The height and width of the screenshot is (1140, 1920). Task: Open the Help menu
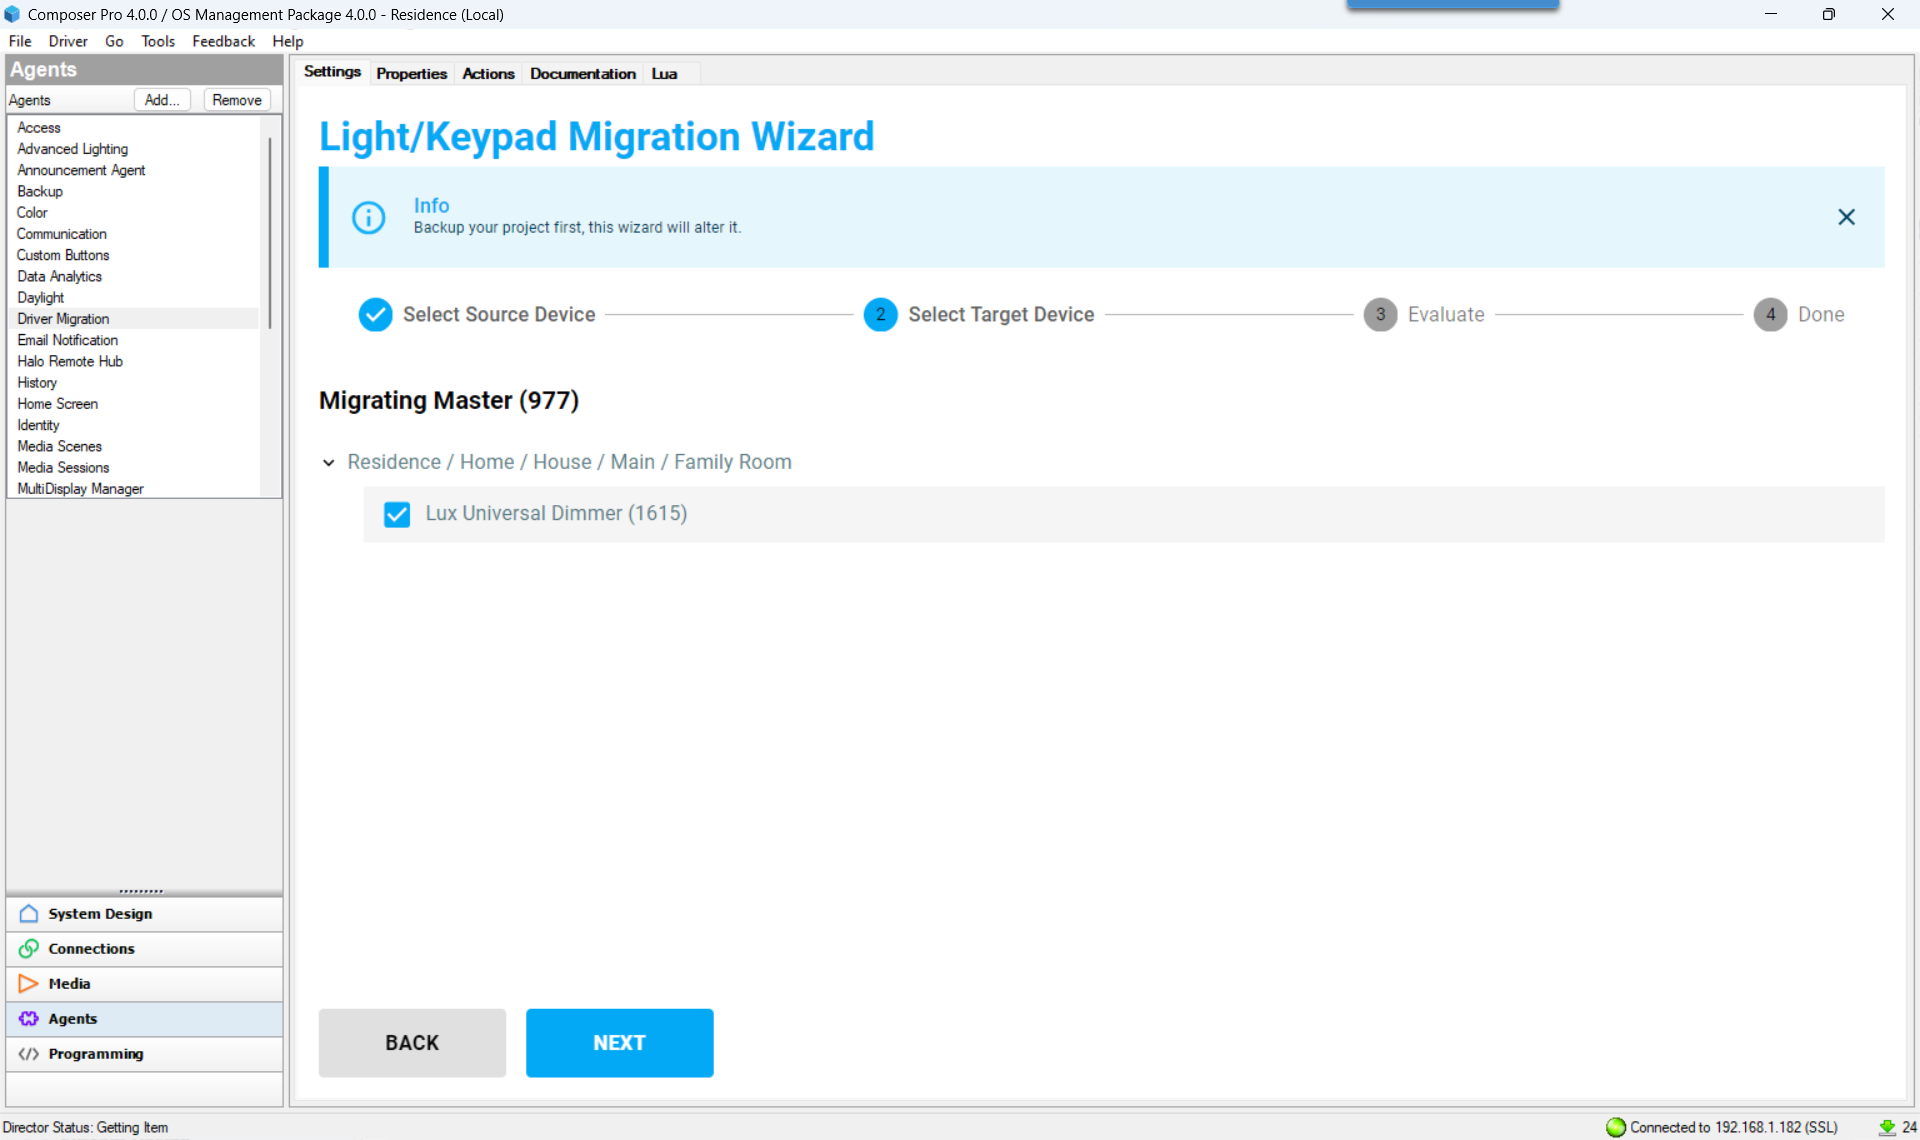pos(288,41)
